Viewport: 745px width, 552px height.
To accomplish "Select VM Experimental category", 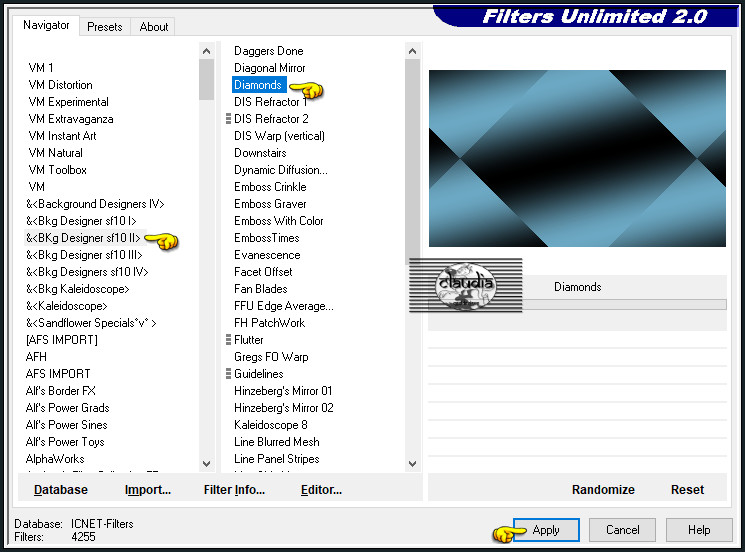I will coord(68,102).
